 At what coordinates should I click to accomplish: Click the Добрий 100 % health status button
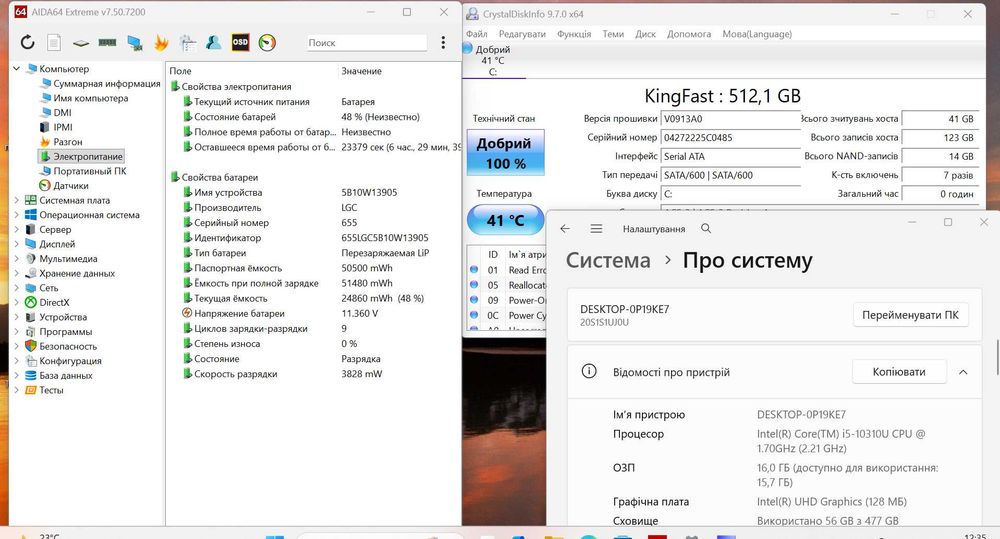(x=506, y=153)
